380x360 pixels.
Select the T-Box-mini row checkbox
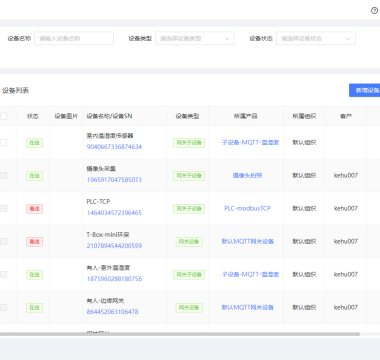[x=3, y=241]
